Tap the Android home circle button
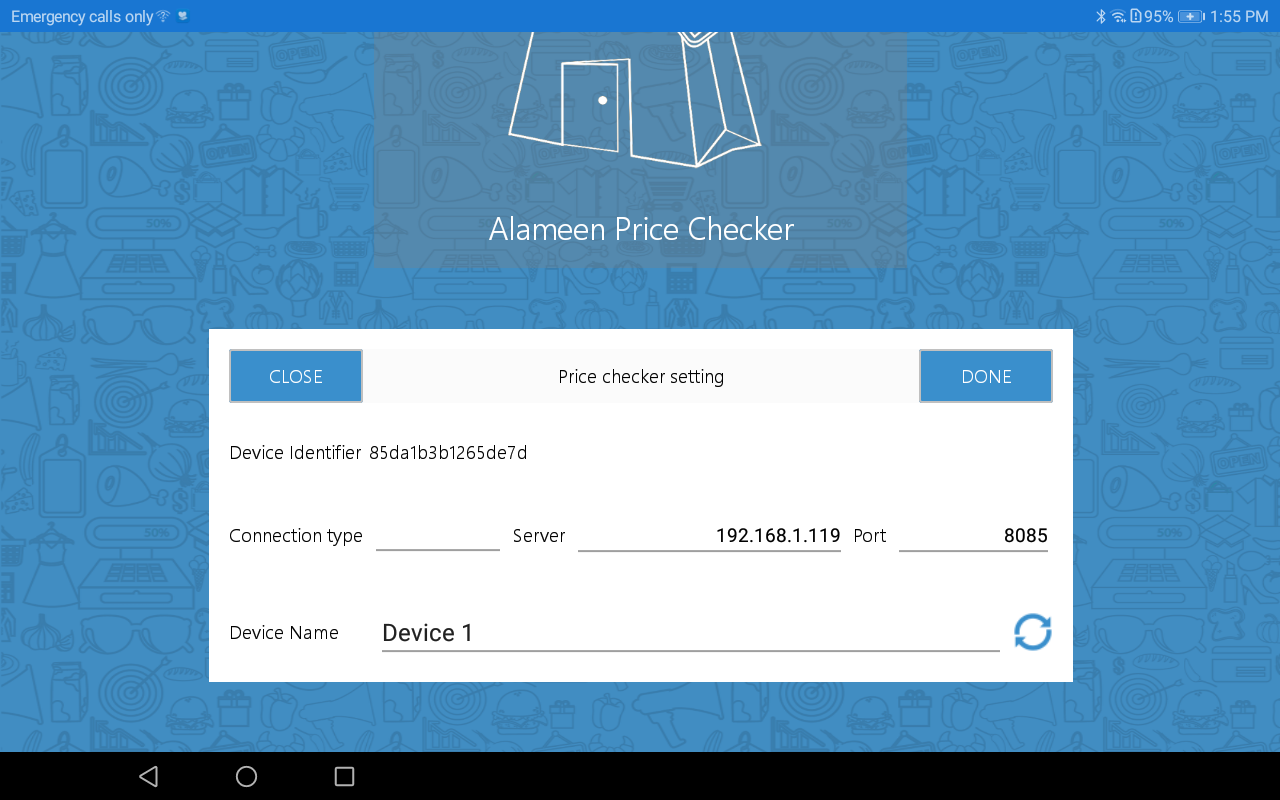This screenshot has height=800, width=1280. [246, 776]
